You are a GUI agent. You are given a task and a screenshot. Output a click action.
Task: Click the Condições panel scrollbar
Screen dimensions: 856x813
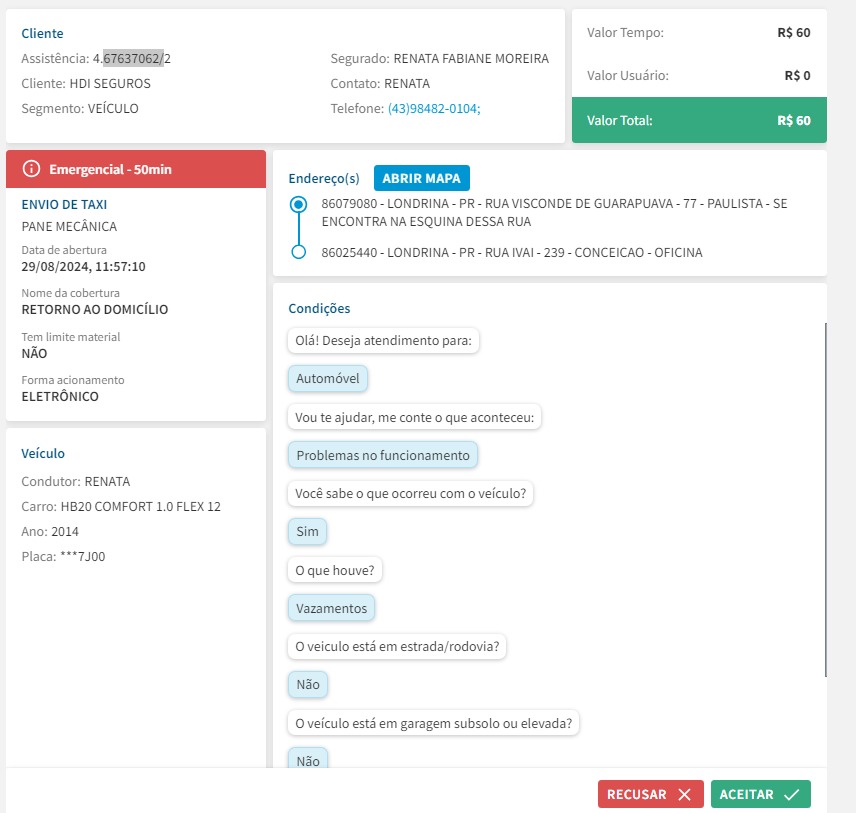click(825, 500)
